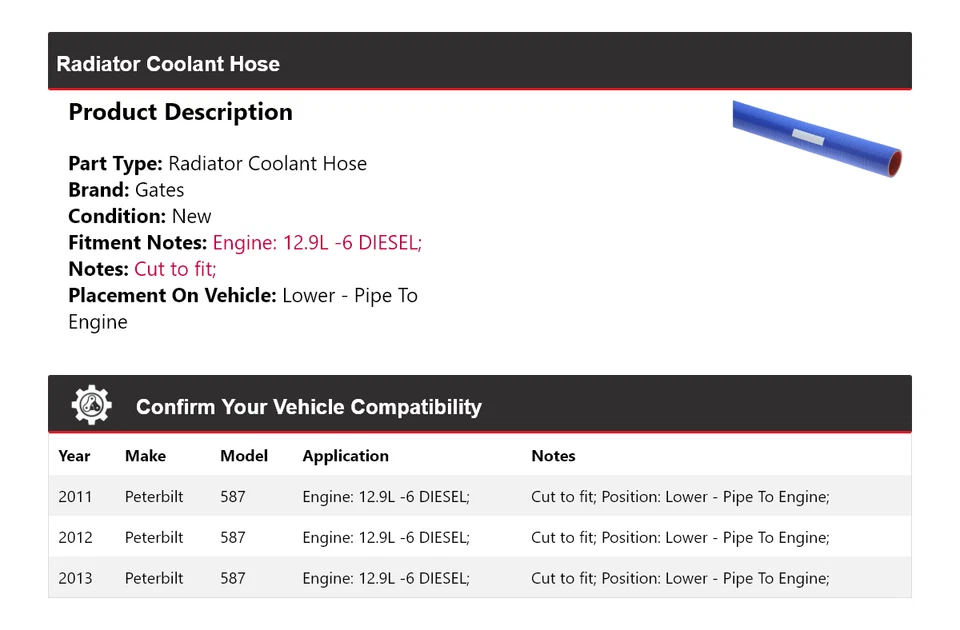Click the engine application cell in the 2013 row
The width and height of the screenshot is (960, 630).
coord(386,578)
